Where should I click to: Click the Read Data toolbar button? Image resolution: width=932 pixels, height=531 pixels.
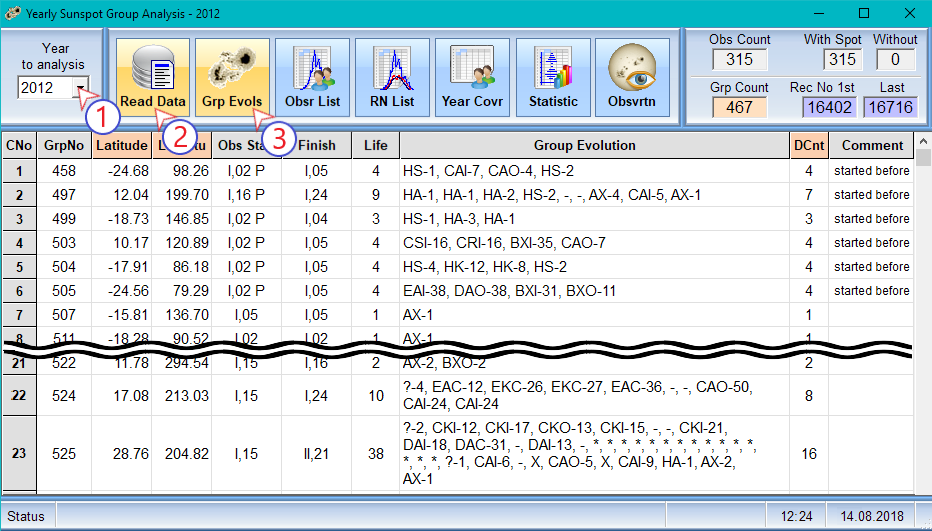[153, 77]
